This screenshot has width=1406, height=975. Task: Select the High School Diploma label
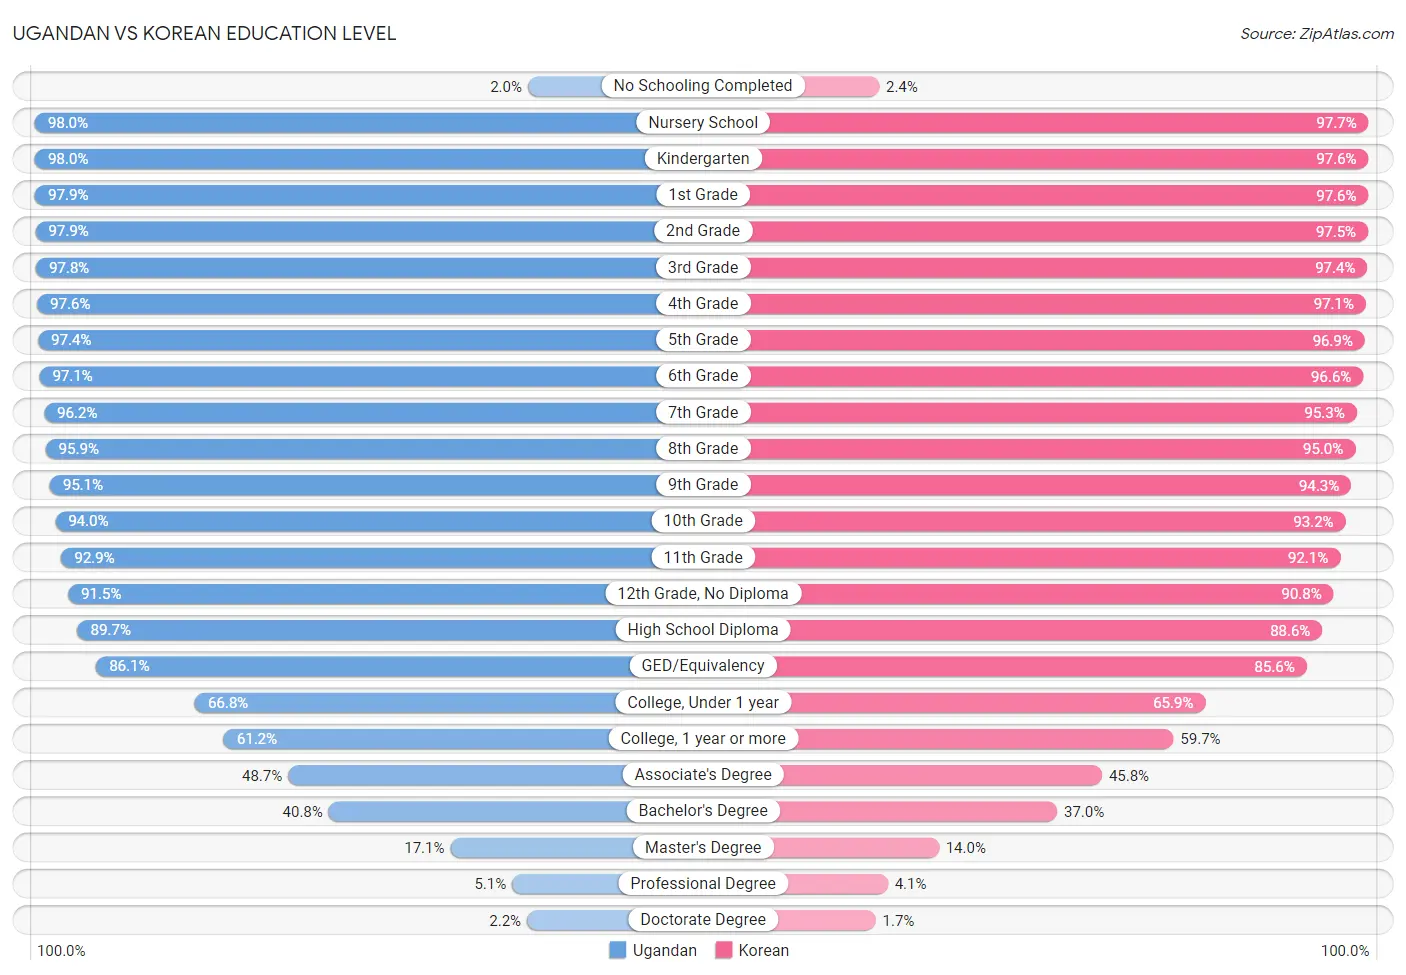click(703, 629)
